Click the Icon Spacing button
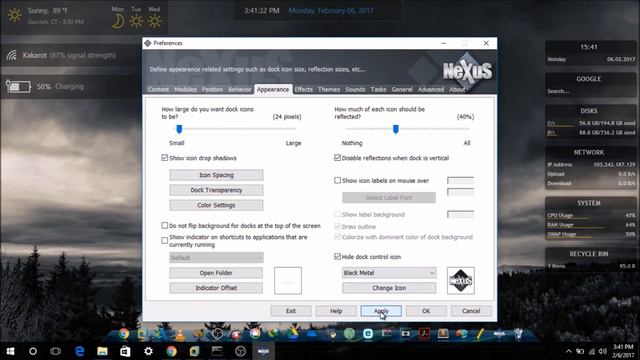This screenshot has height=360, width=640. click(x=216, y=175)
